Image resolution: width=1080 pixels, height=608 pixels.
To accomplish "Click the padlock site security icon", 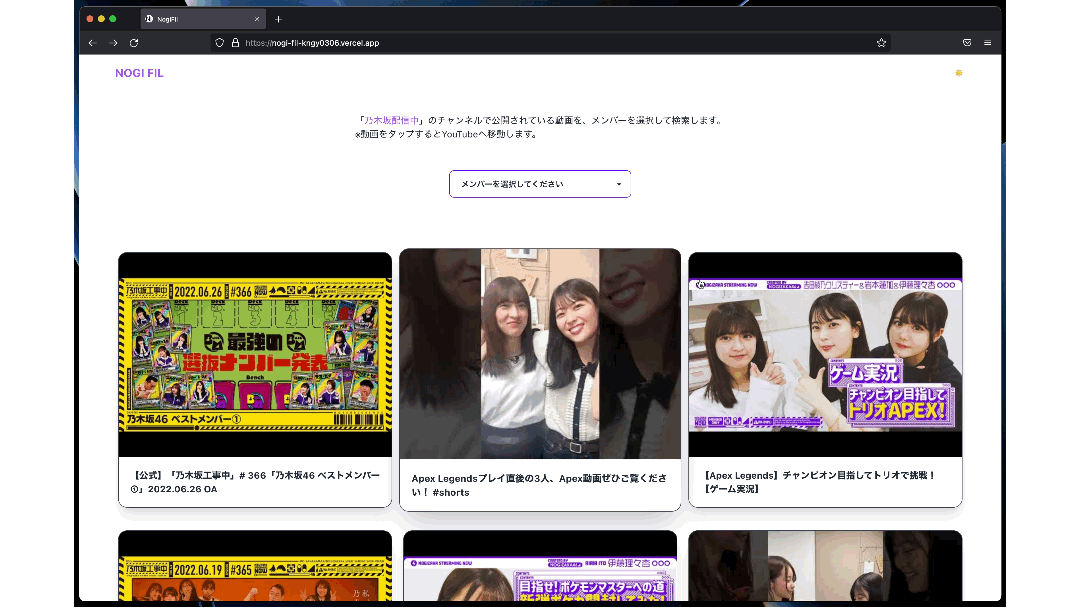I will [x=236, y=43].
